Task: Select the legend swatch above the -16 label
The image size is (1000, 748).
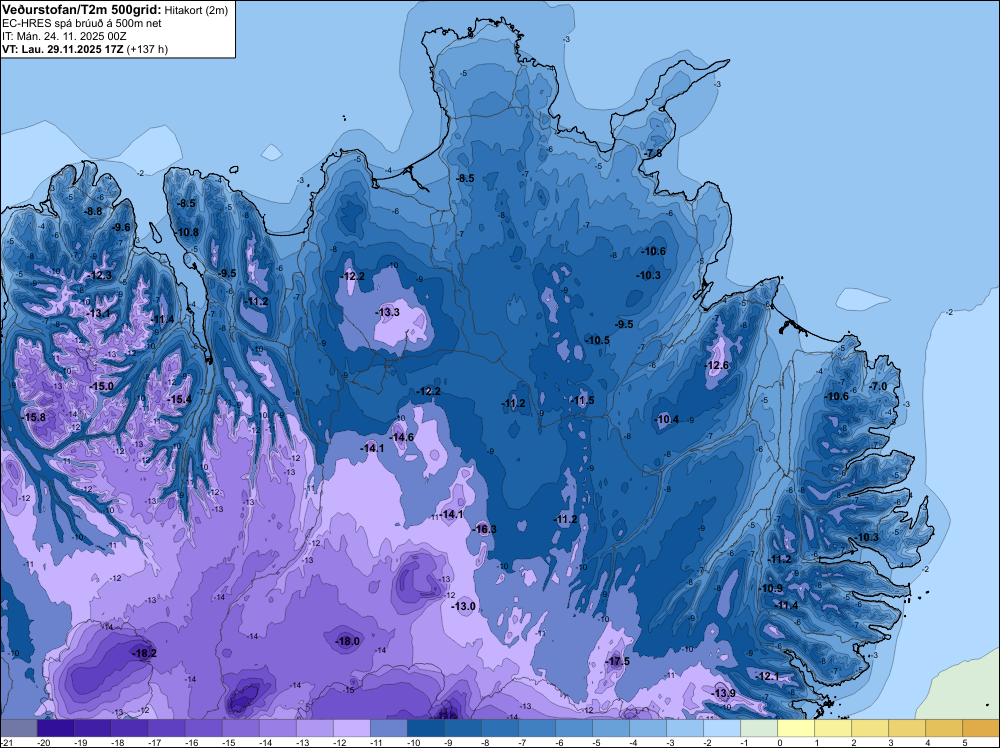Action: click(203, 728)
